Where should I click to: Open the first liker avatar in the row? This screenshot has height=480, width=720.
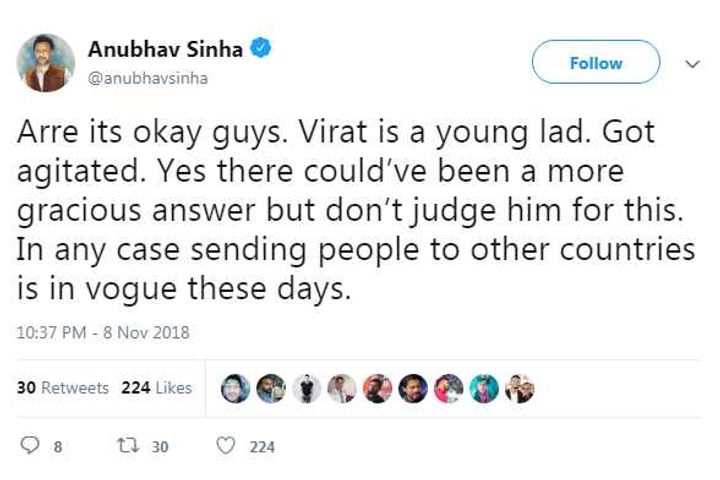pyautogui.click(x=236, y=389)
